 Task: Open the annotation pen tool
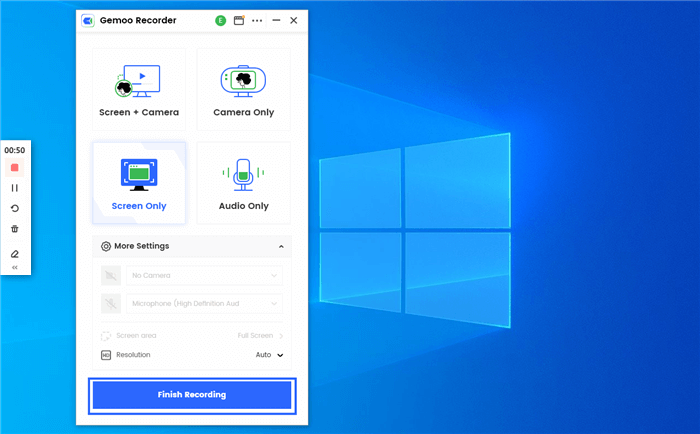(x=15, y=254)
